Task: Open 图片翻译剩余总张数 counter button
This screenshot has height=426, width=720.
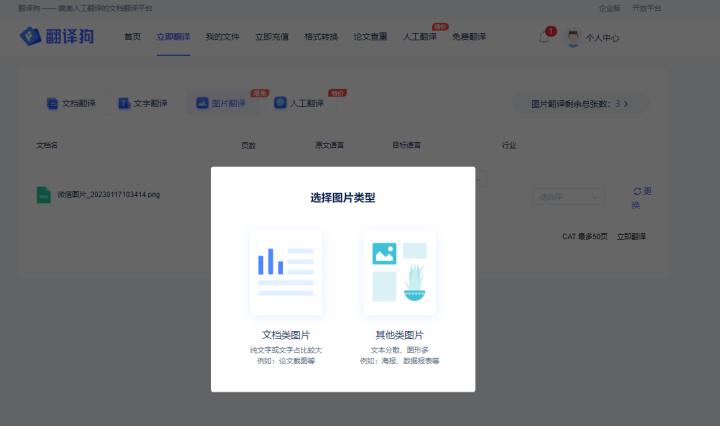Action: (580, 104)
